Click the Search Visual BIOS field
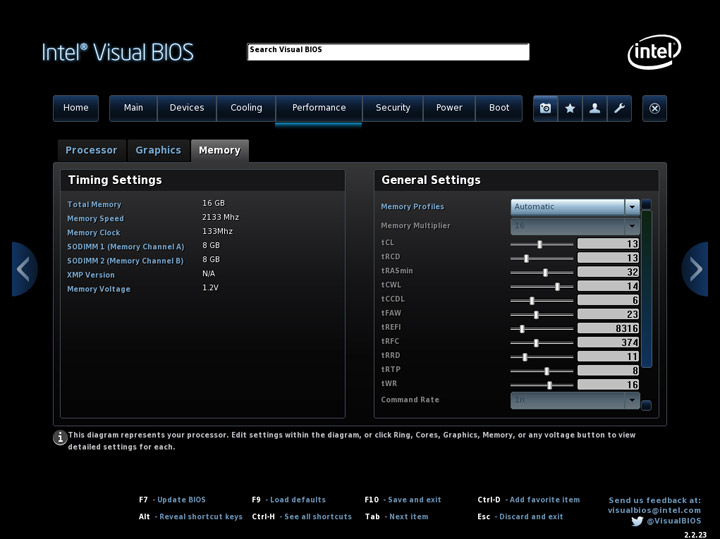The width and height of the screenshot is (720, 539). [x=388, y=52]
